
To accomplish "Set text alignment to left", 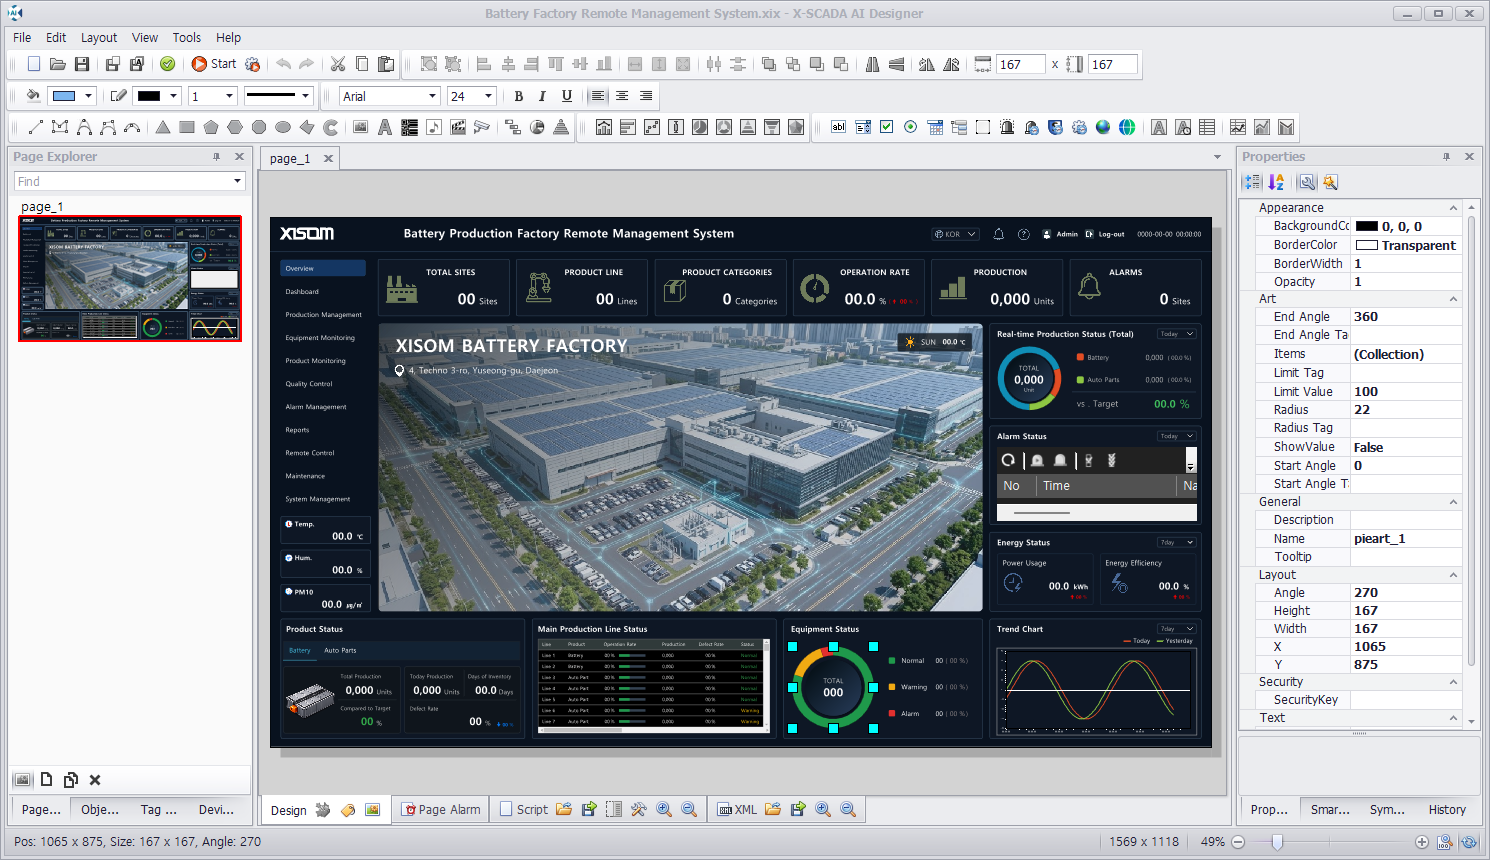I will [598, 96].
